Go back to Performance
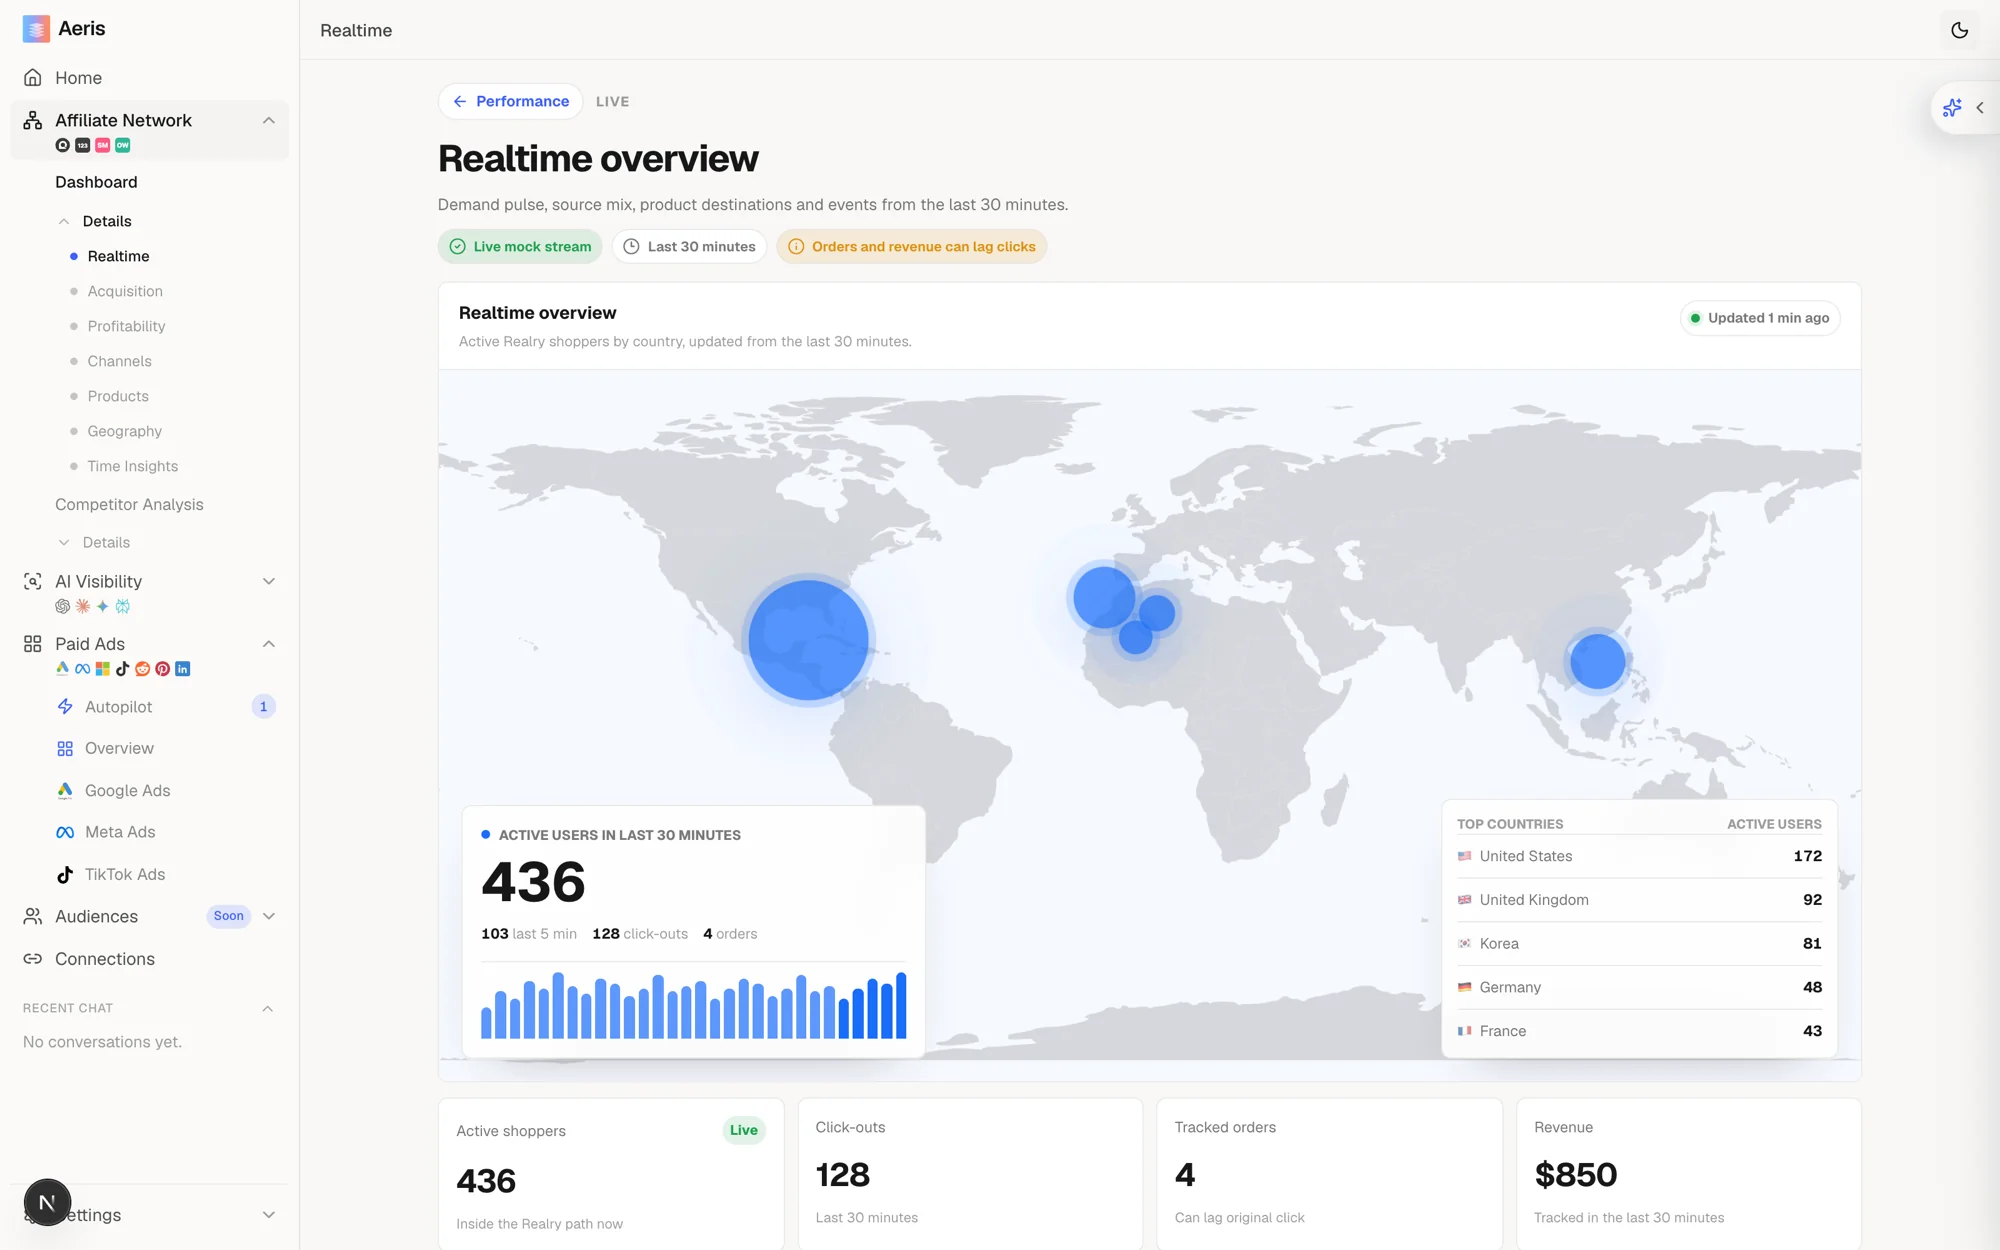This screenshot has width=2000, height=1250. click(510, 101)
